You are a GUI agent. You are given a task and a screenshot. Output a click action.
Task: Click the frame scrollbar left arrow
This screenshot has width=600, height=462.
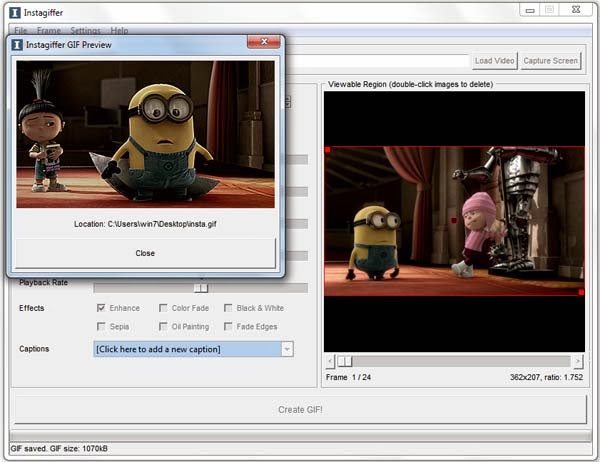pyautogui.click(x=330, y=361)
